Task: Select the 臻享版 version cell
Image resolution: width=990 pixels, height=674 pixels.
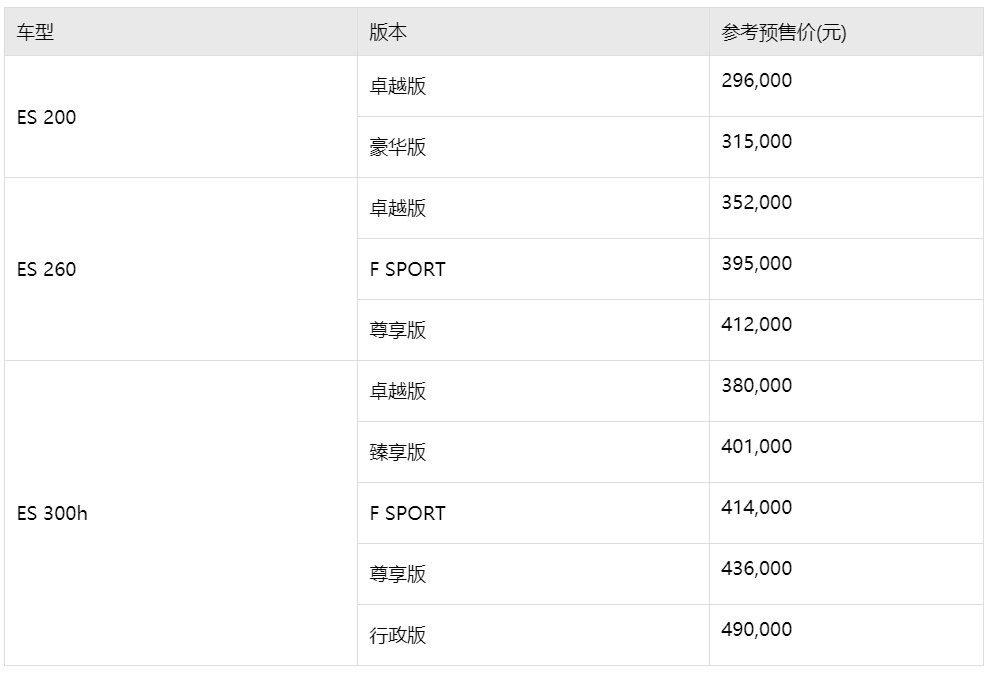Action: coord(533,452)
